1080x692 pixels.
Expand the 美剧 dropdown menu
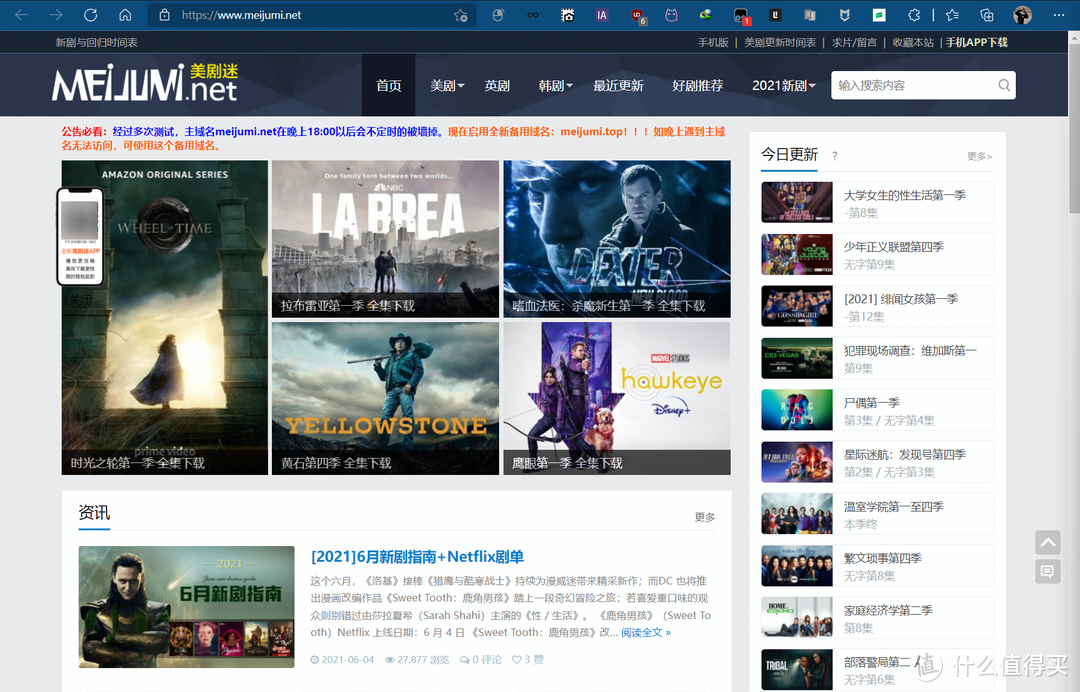tap(447, 85)
